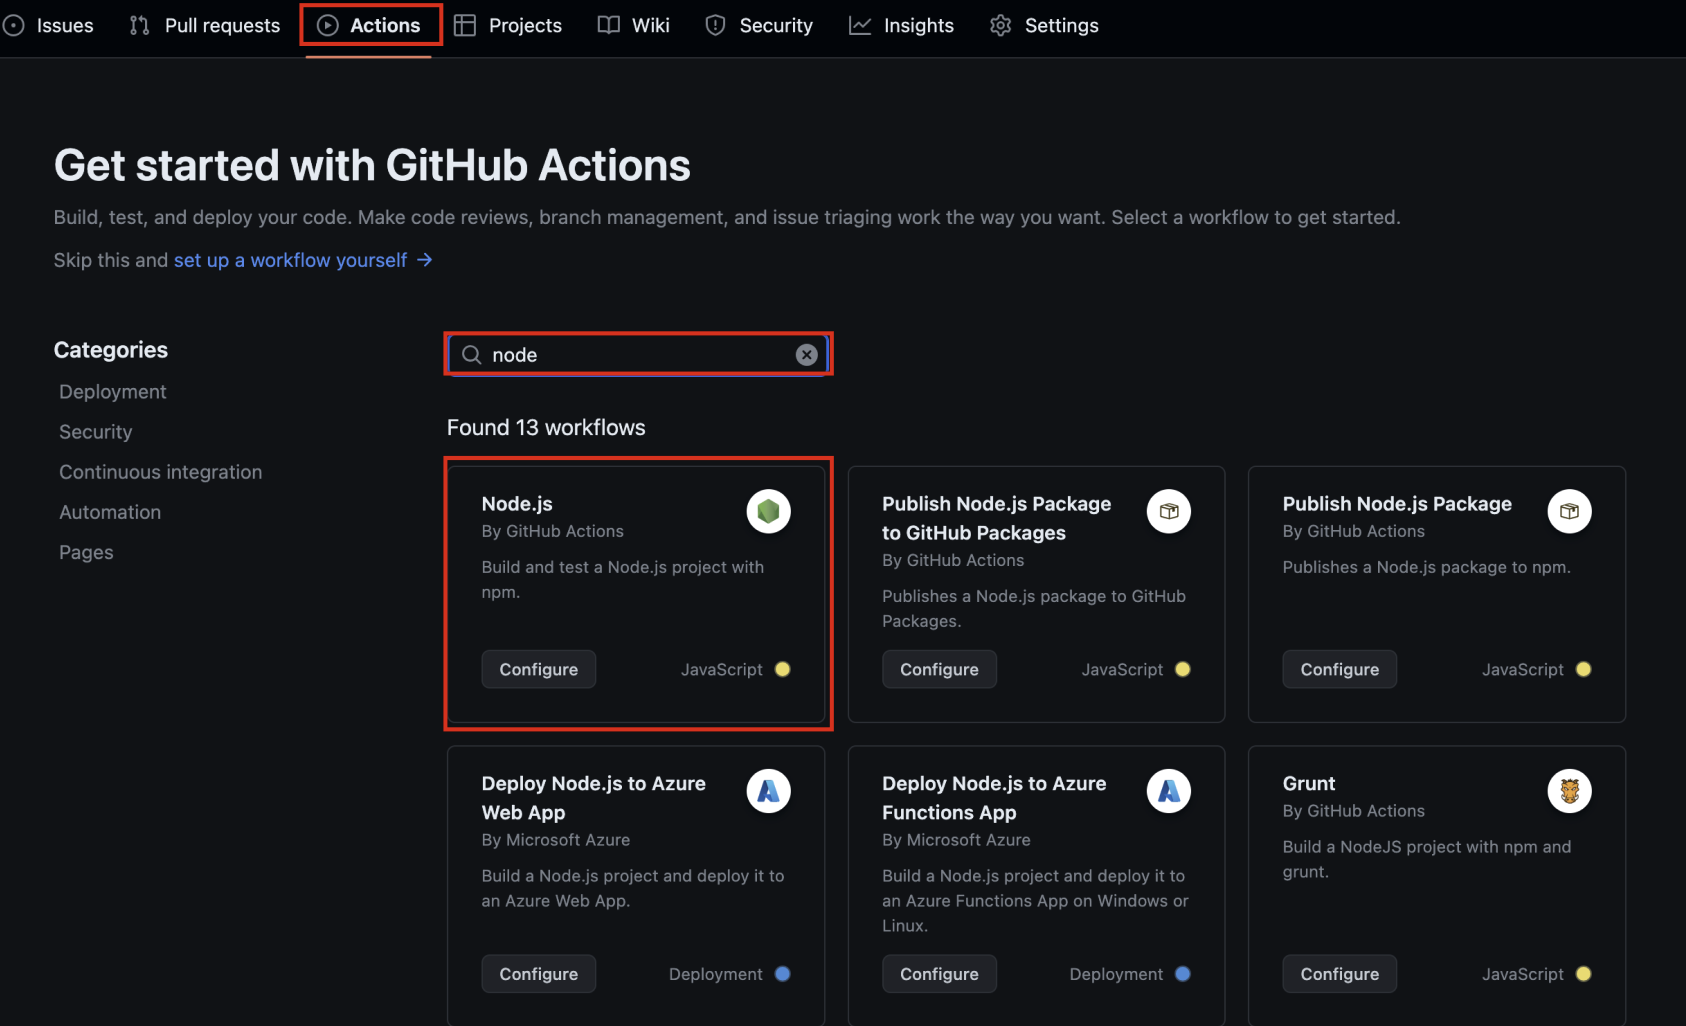Click the Grunt workflow boar icon
The width and height of the screenshot is (1686, 1026).
[x=1569, y=791]
